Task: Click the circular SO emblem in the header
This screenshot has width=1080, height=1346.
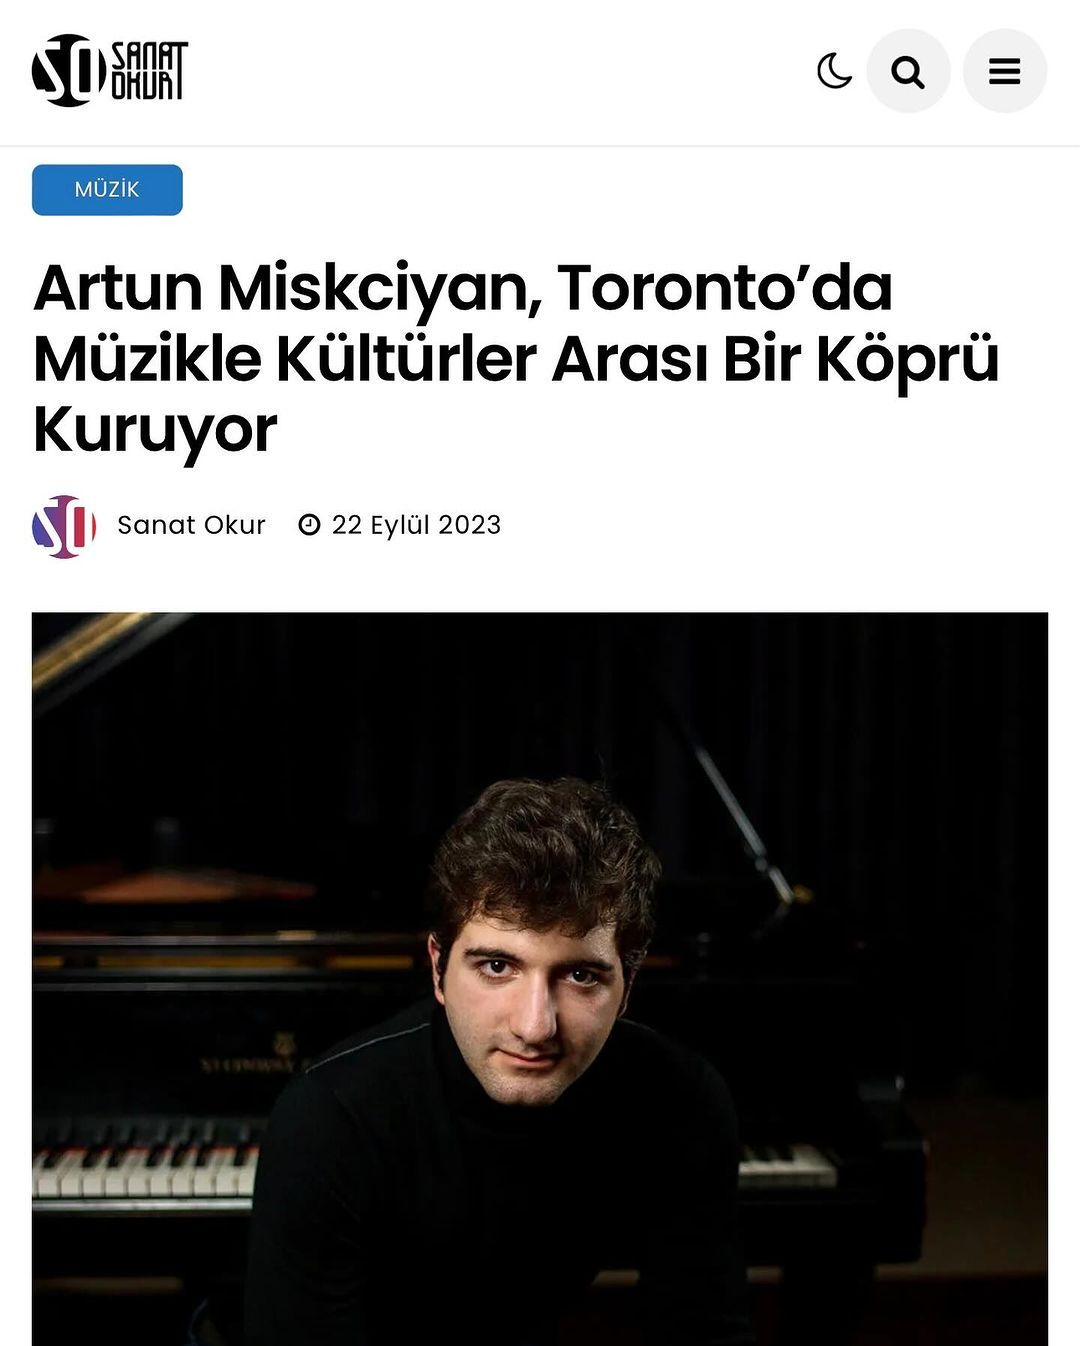Action: point(68,71)
